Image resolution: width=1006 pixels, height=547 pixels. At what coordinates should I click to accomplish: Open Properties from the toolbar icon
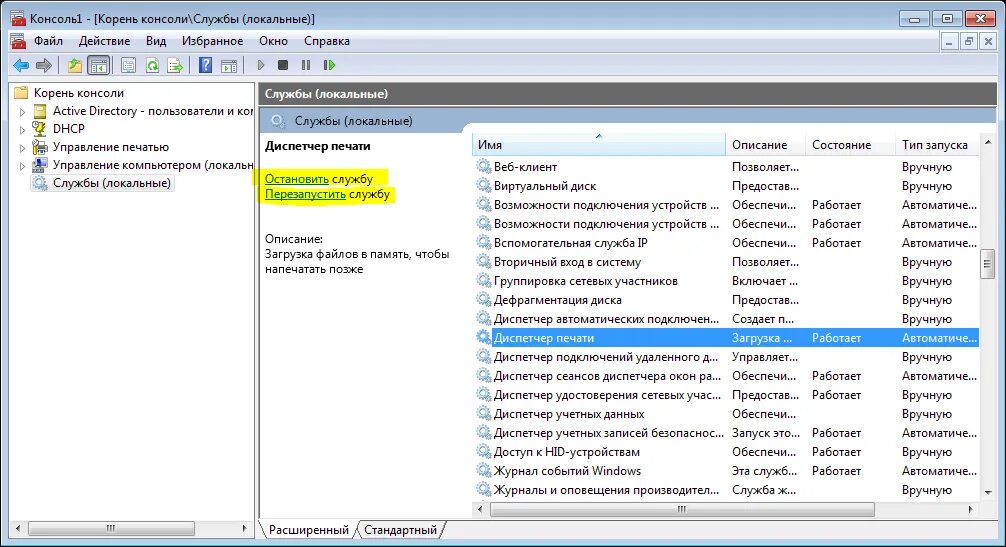pyautogui.click(x=128, y=65)
